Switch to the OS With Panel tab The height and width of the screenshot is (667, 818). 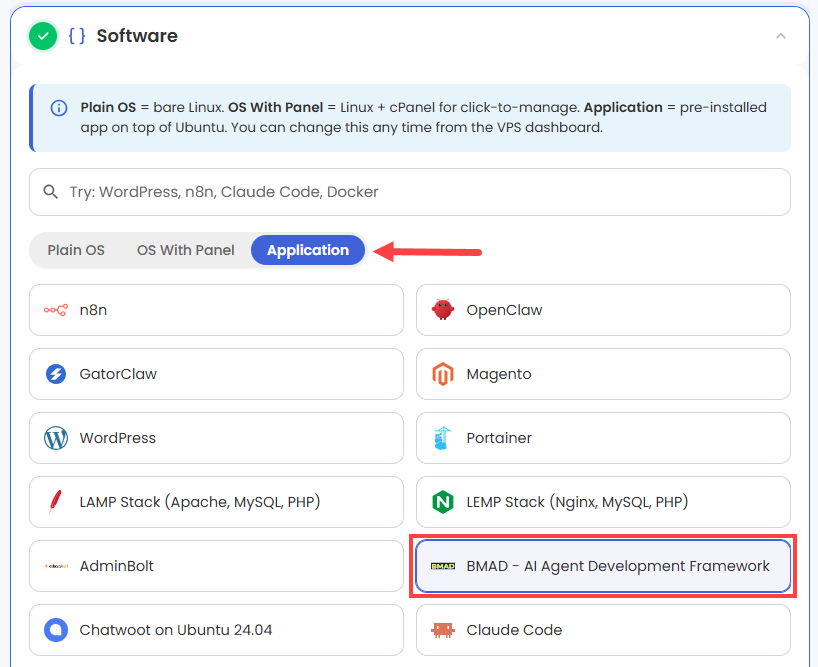pos(186,250)
